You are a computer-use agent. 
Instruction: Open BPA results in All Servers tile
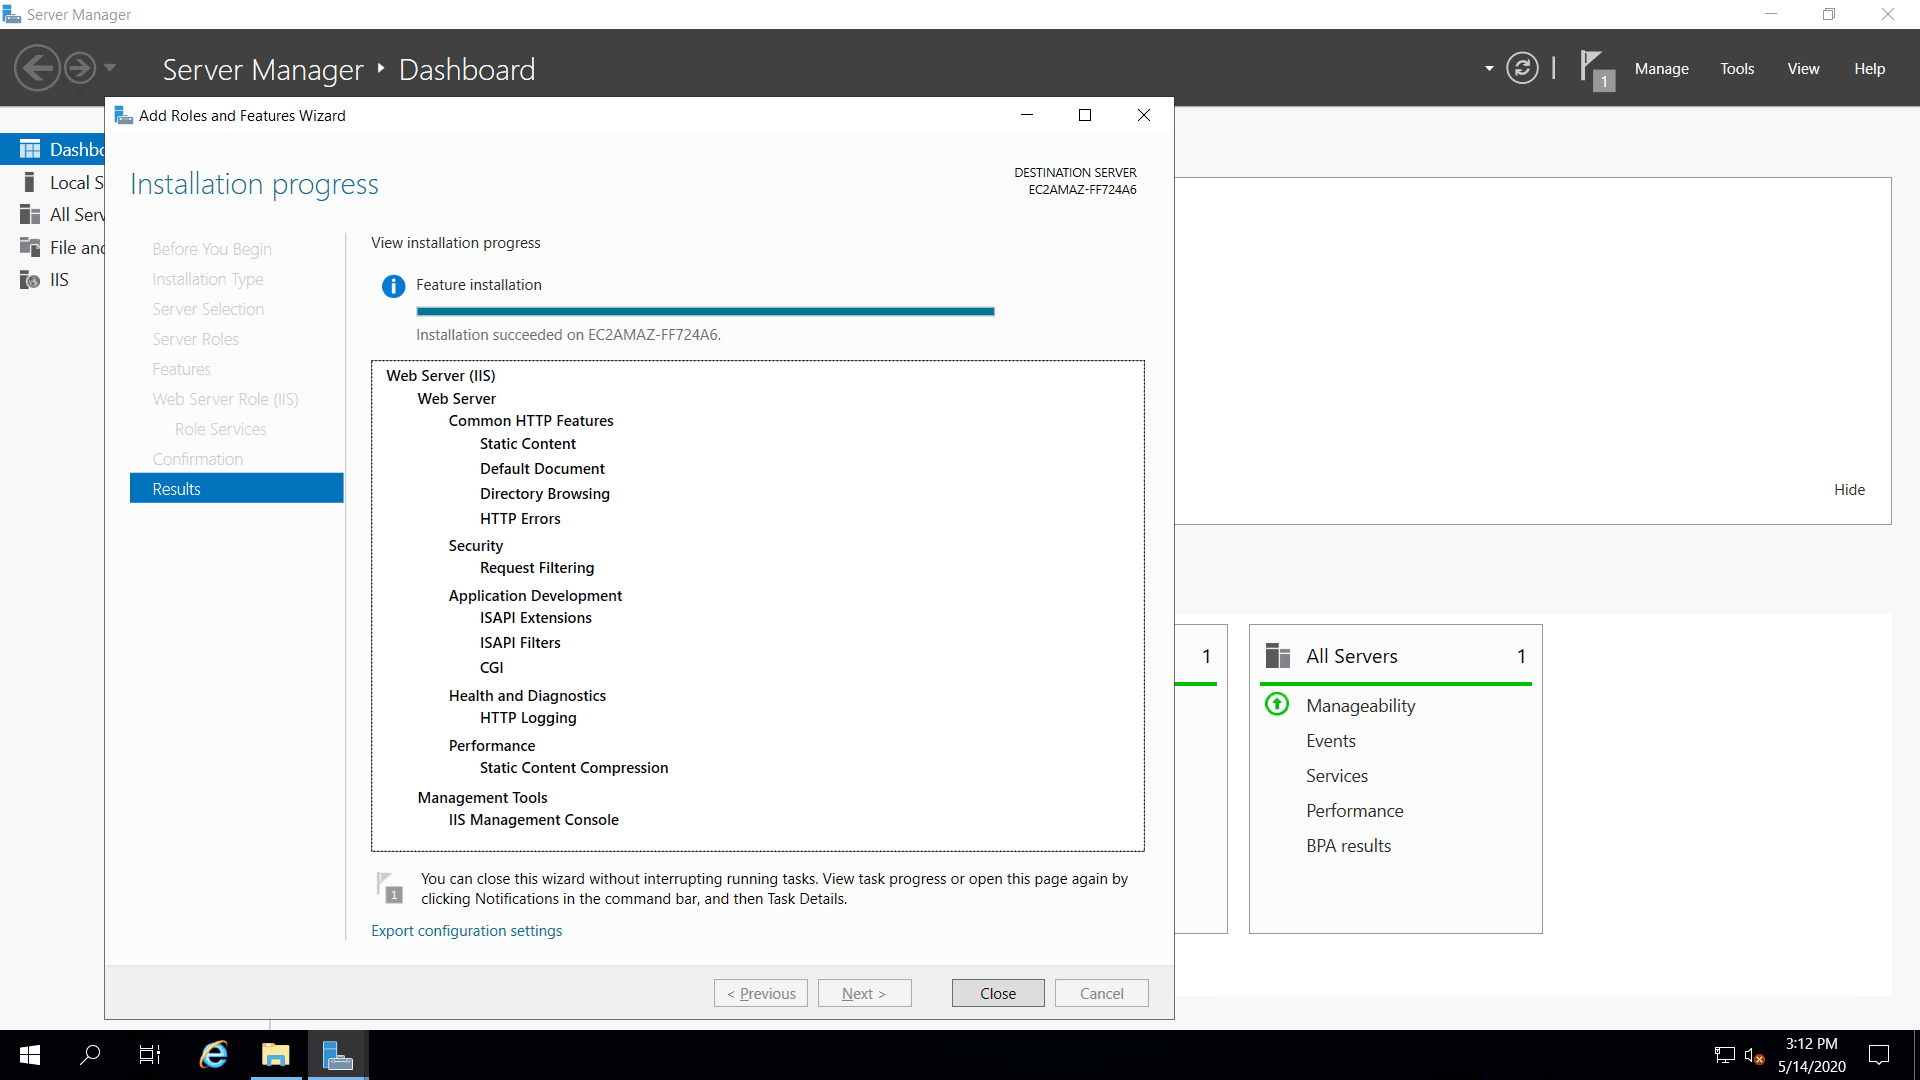pos(1348,846)
